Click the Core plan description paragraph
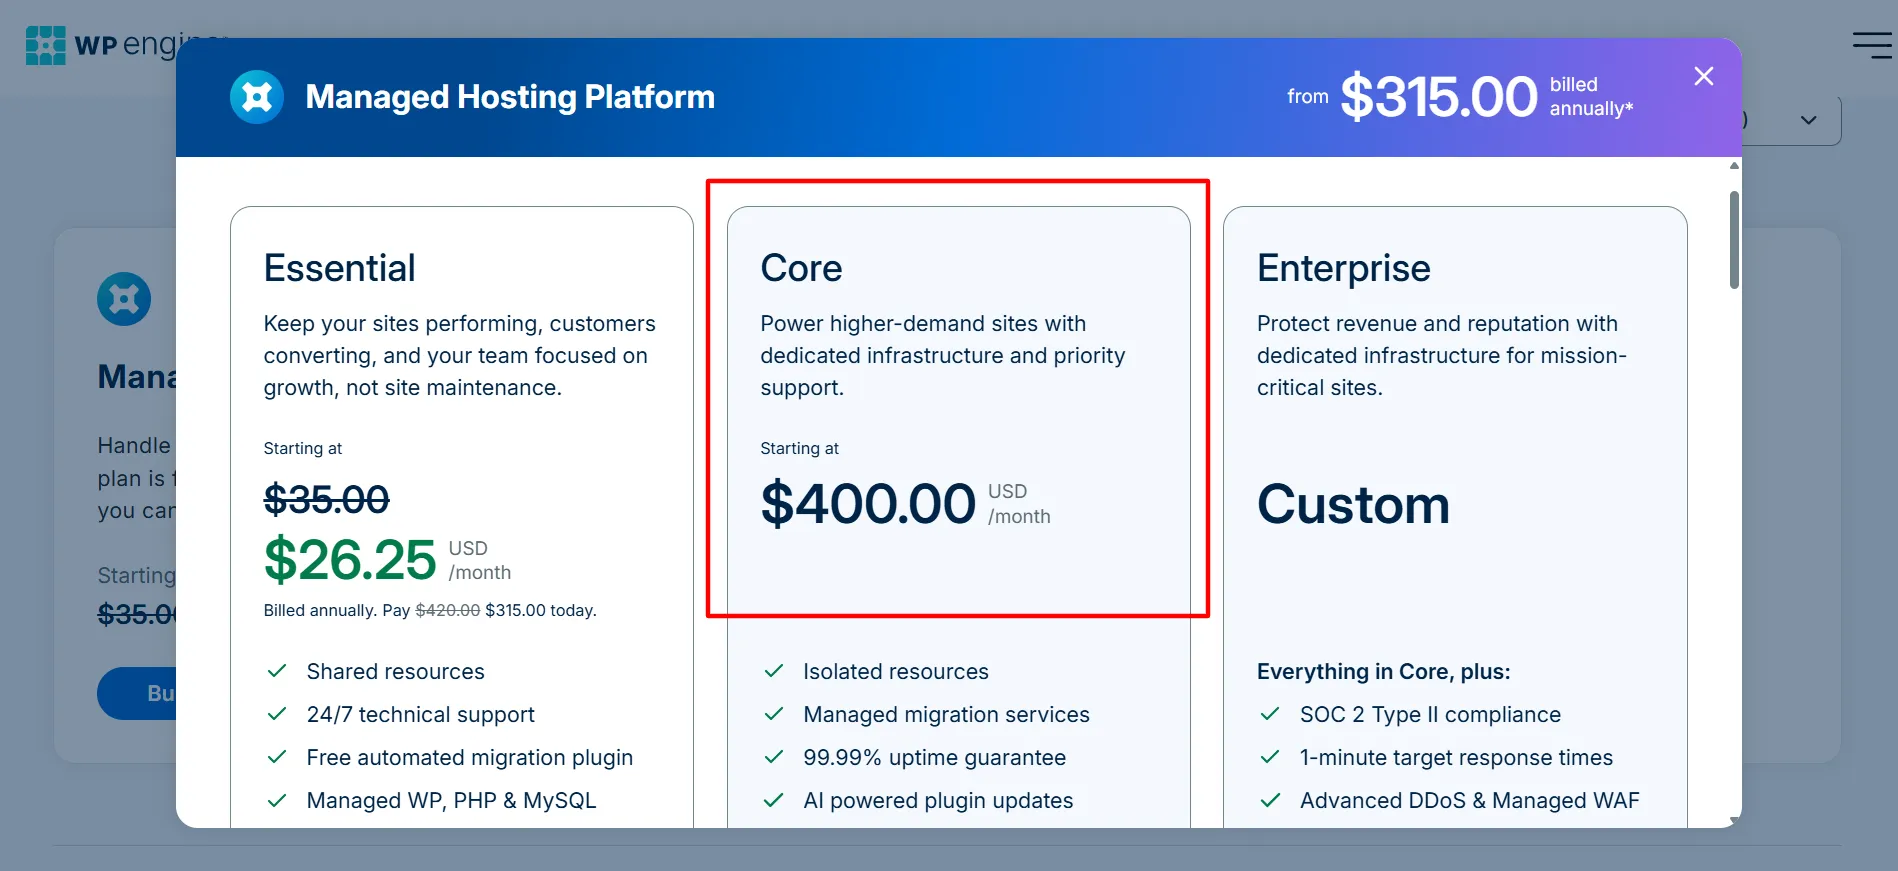 tap(942, 355)
